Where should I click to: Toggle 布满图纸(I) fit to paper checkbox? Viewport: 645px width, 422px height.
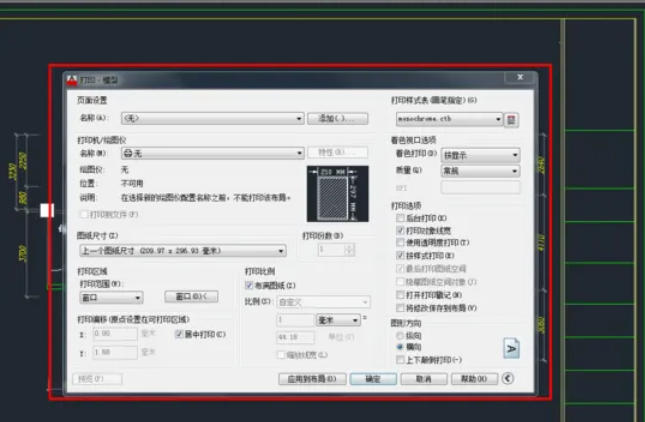249,285
